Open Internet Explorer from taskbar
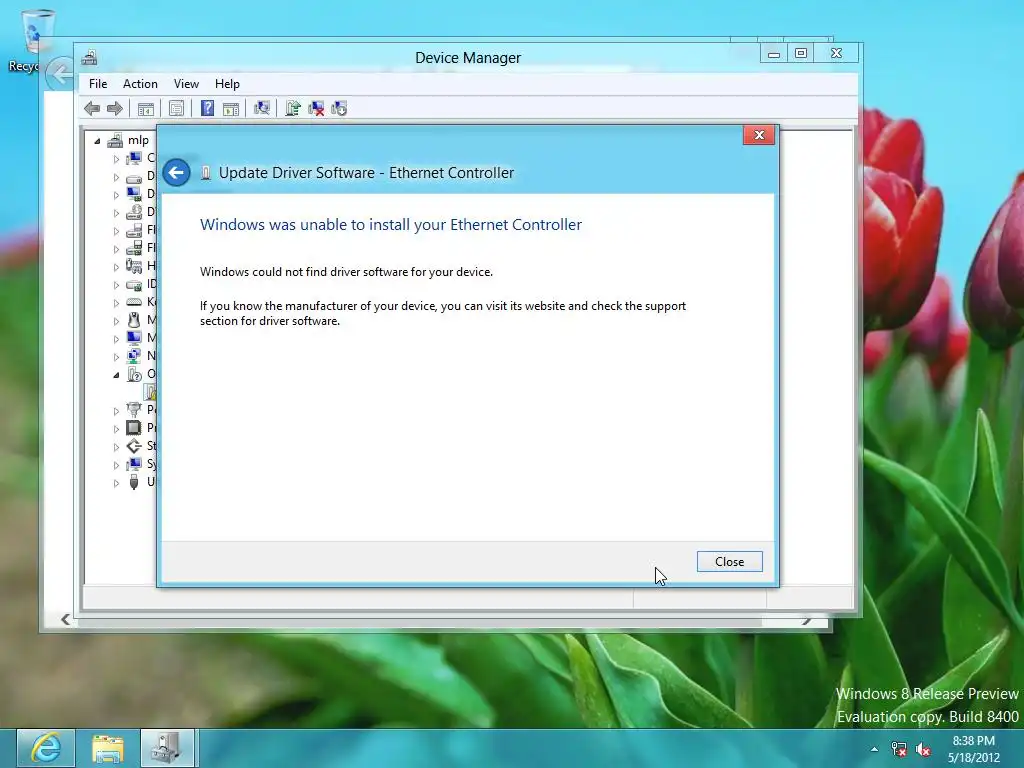 click(x=46, y=748)
